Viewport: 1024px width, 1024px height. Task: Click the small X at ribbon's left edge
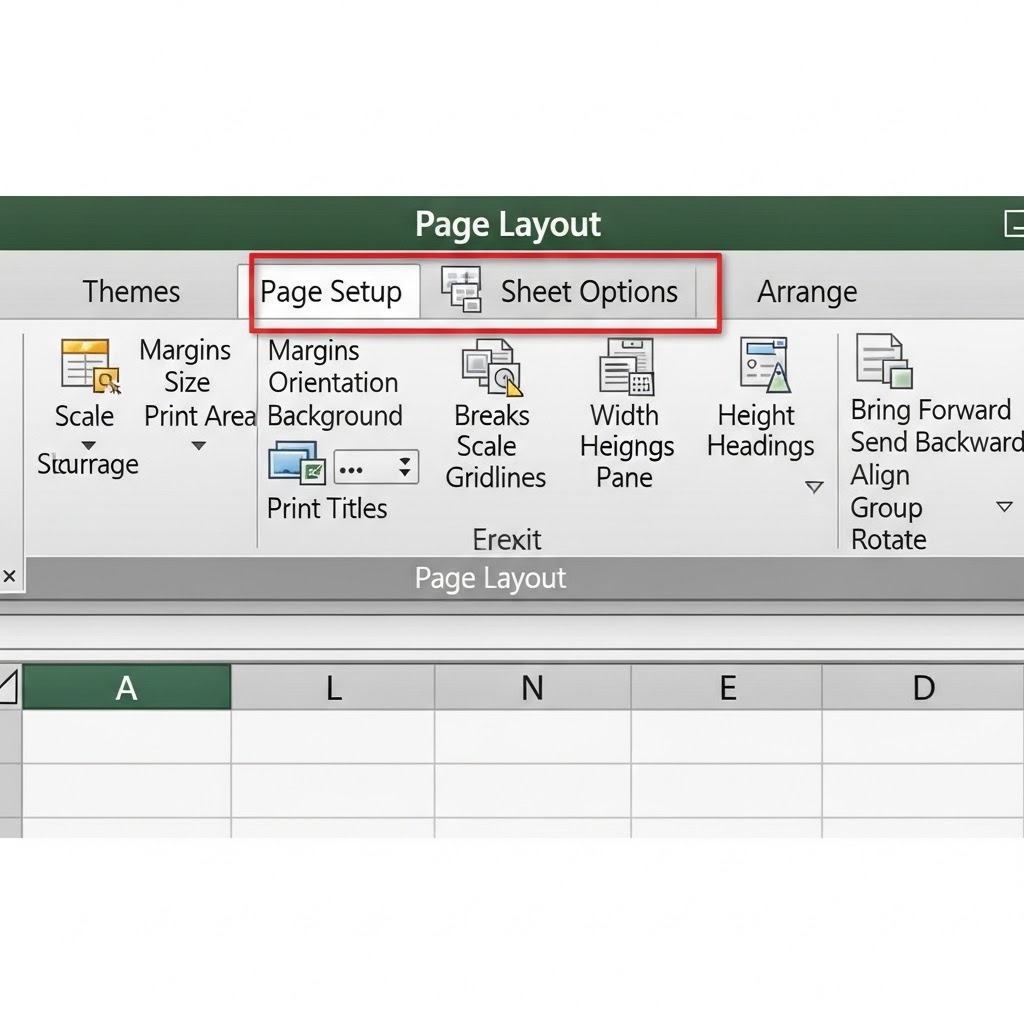[x=9, y=577]
